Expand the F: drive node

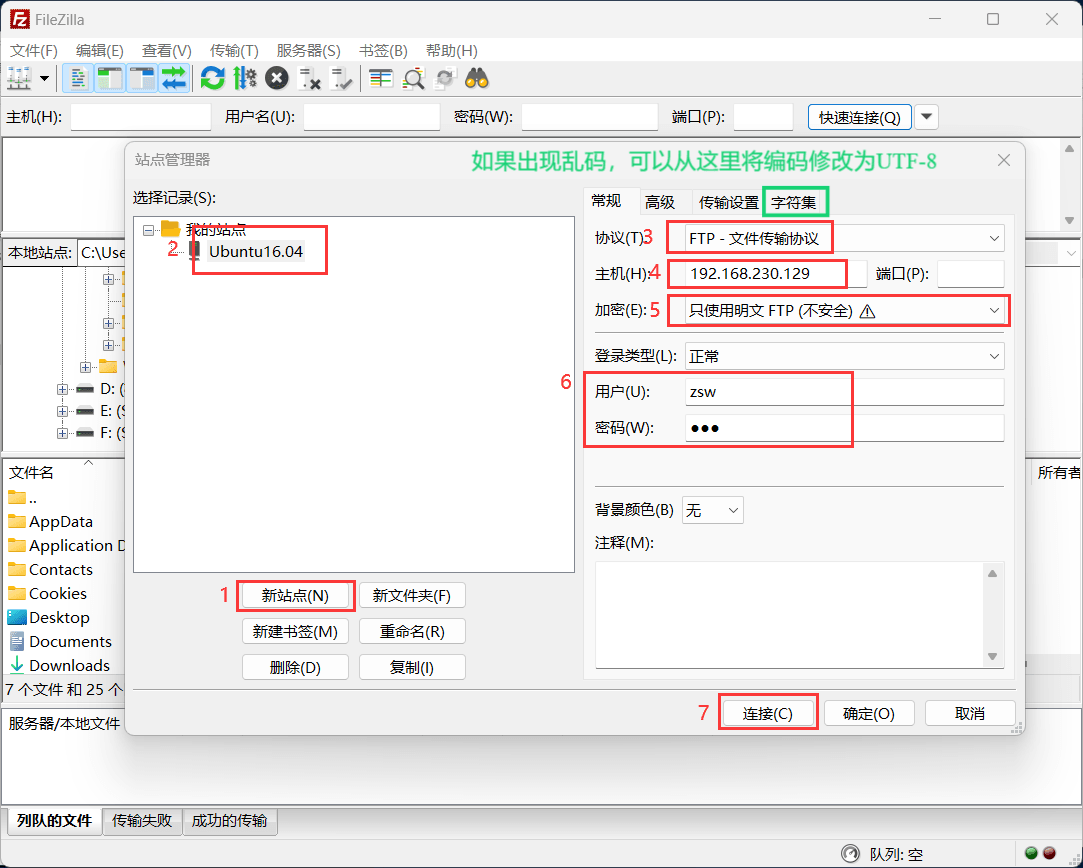[x=62, y=434]
